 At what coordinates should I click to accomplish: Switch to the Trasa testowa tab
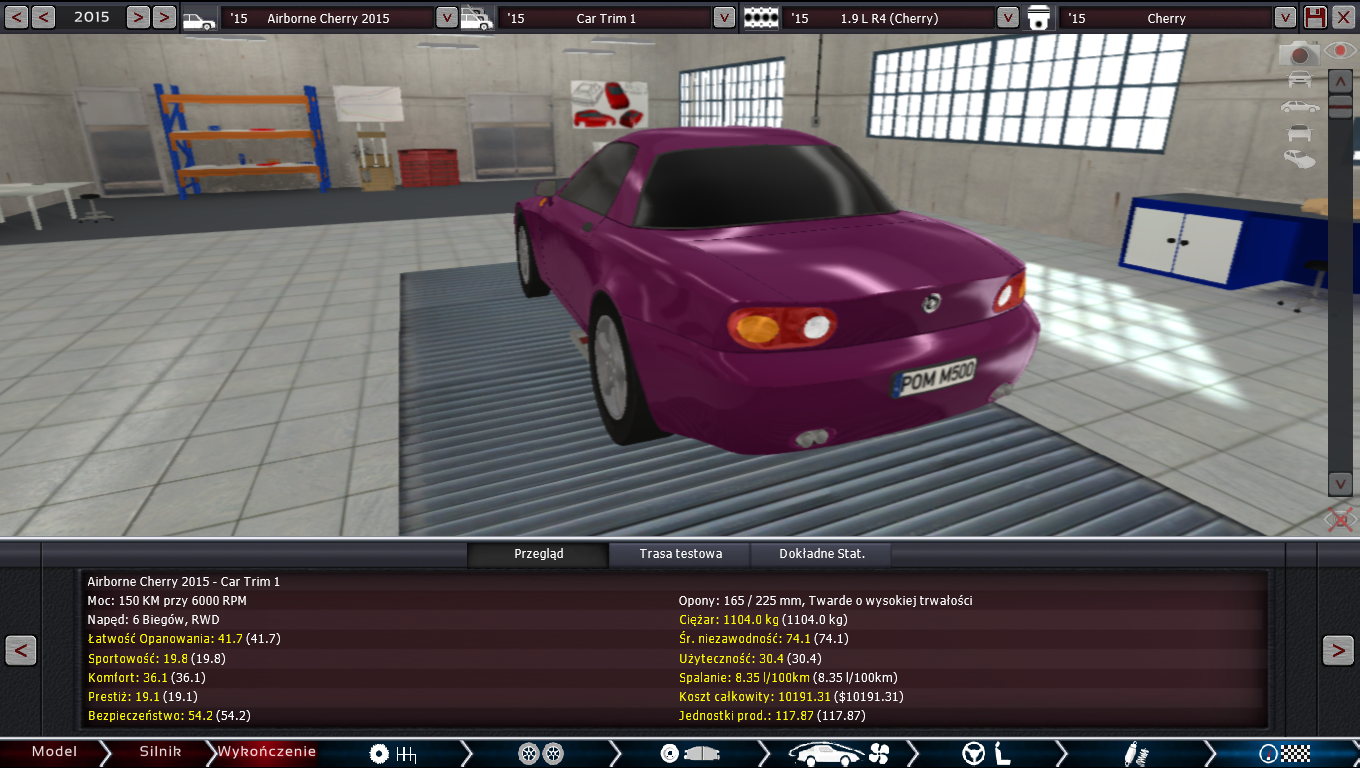click(680, 554)
